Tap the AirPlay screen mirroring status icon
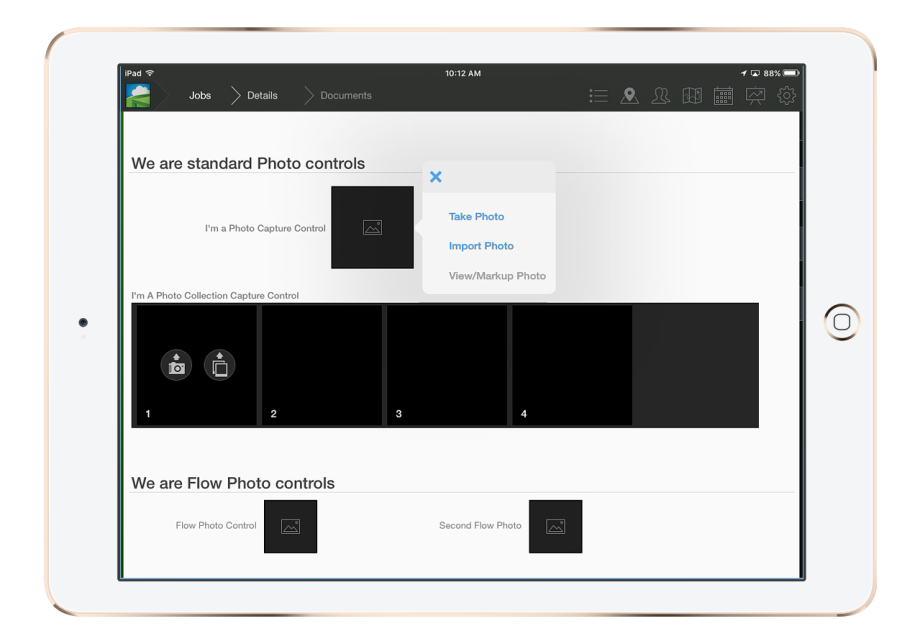This screenshot has height=644, width=920. pos(755,73)
